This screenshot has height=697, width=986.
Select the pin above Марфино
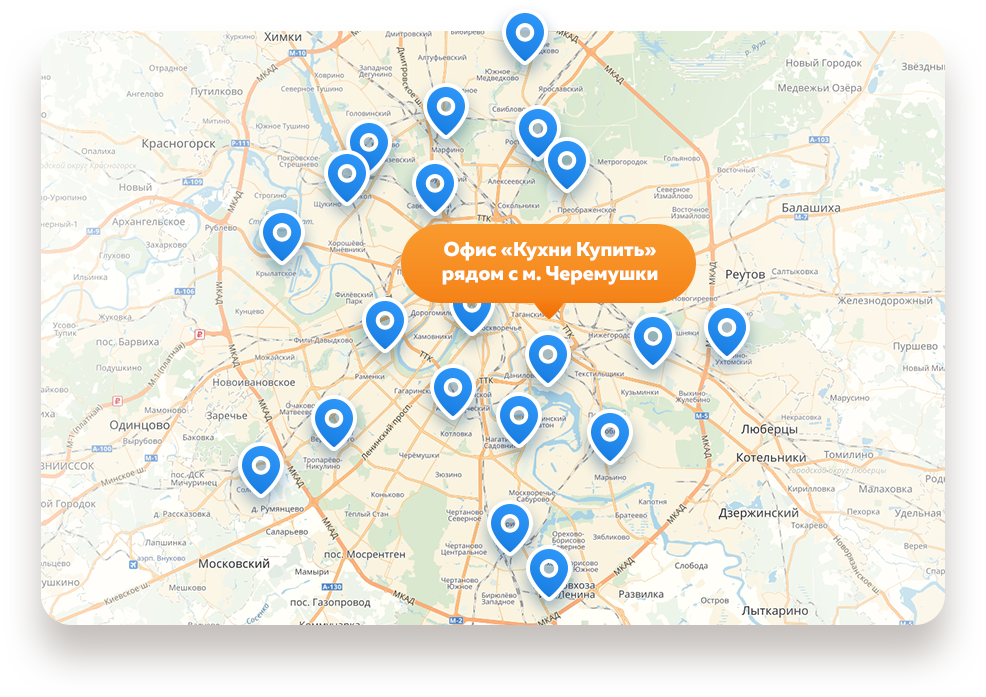point(446,111)
